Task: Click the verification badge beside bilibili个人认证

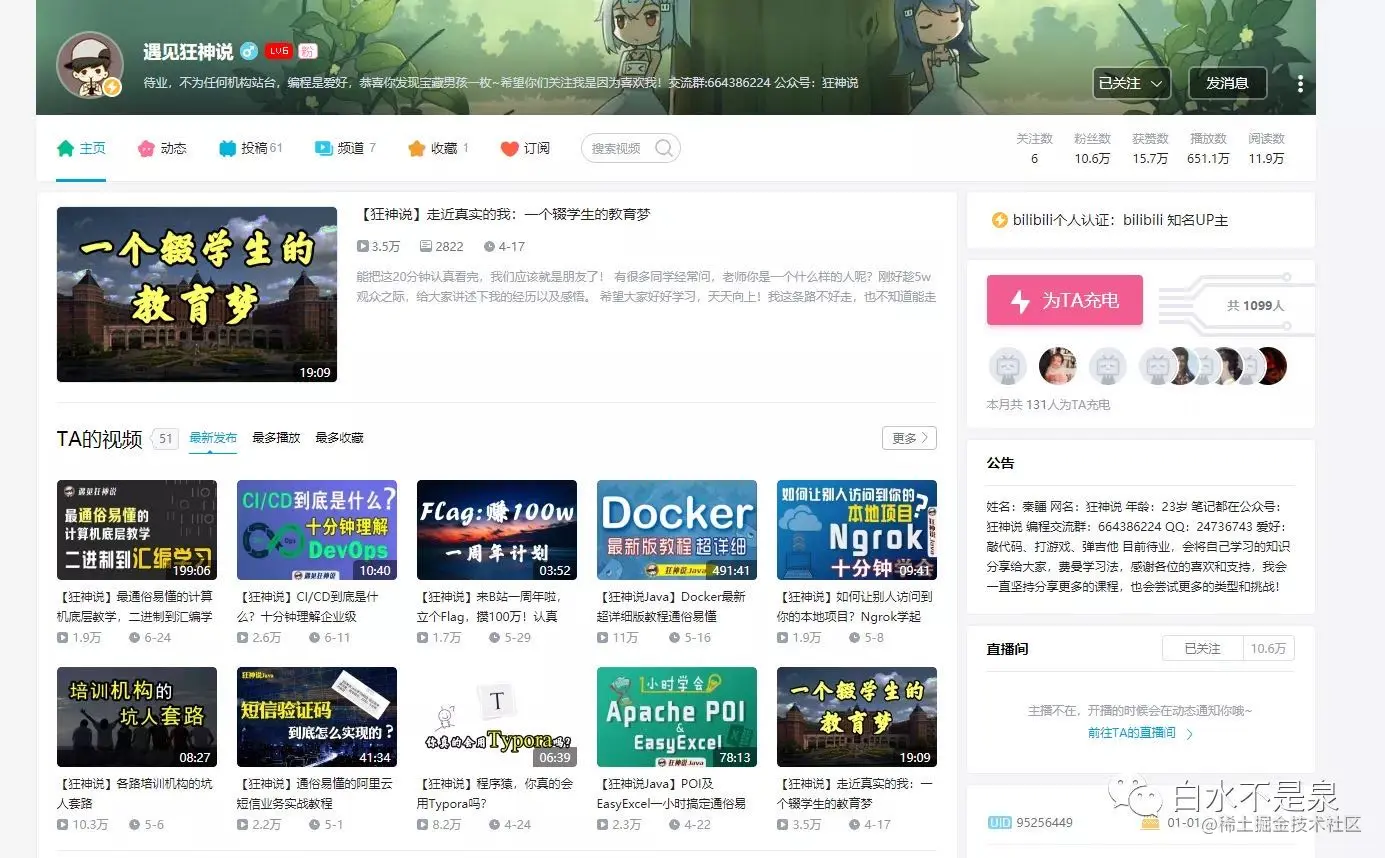Action: pos(999,220)
